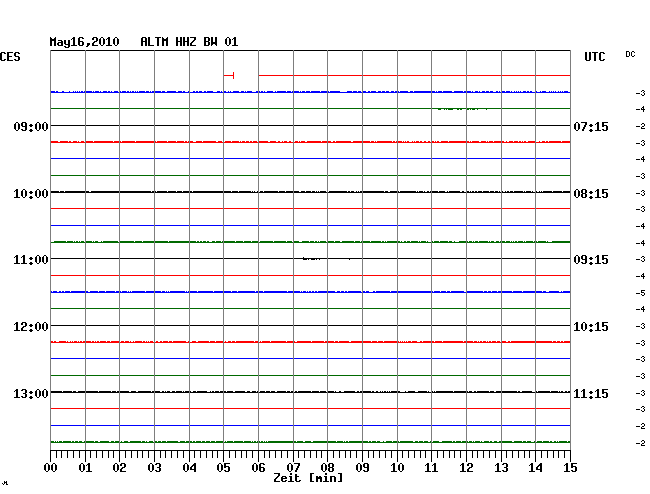The image size is (650, 494).
Task: Click the 11:15 UTC time label
Action: [x=591, y=393]
